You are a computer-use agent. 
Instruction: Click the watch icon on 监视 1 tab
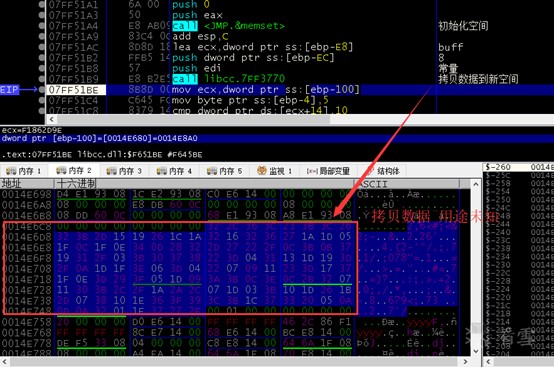261,171
